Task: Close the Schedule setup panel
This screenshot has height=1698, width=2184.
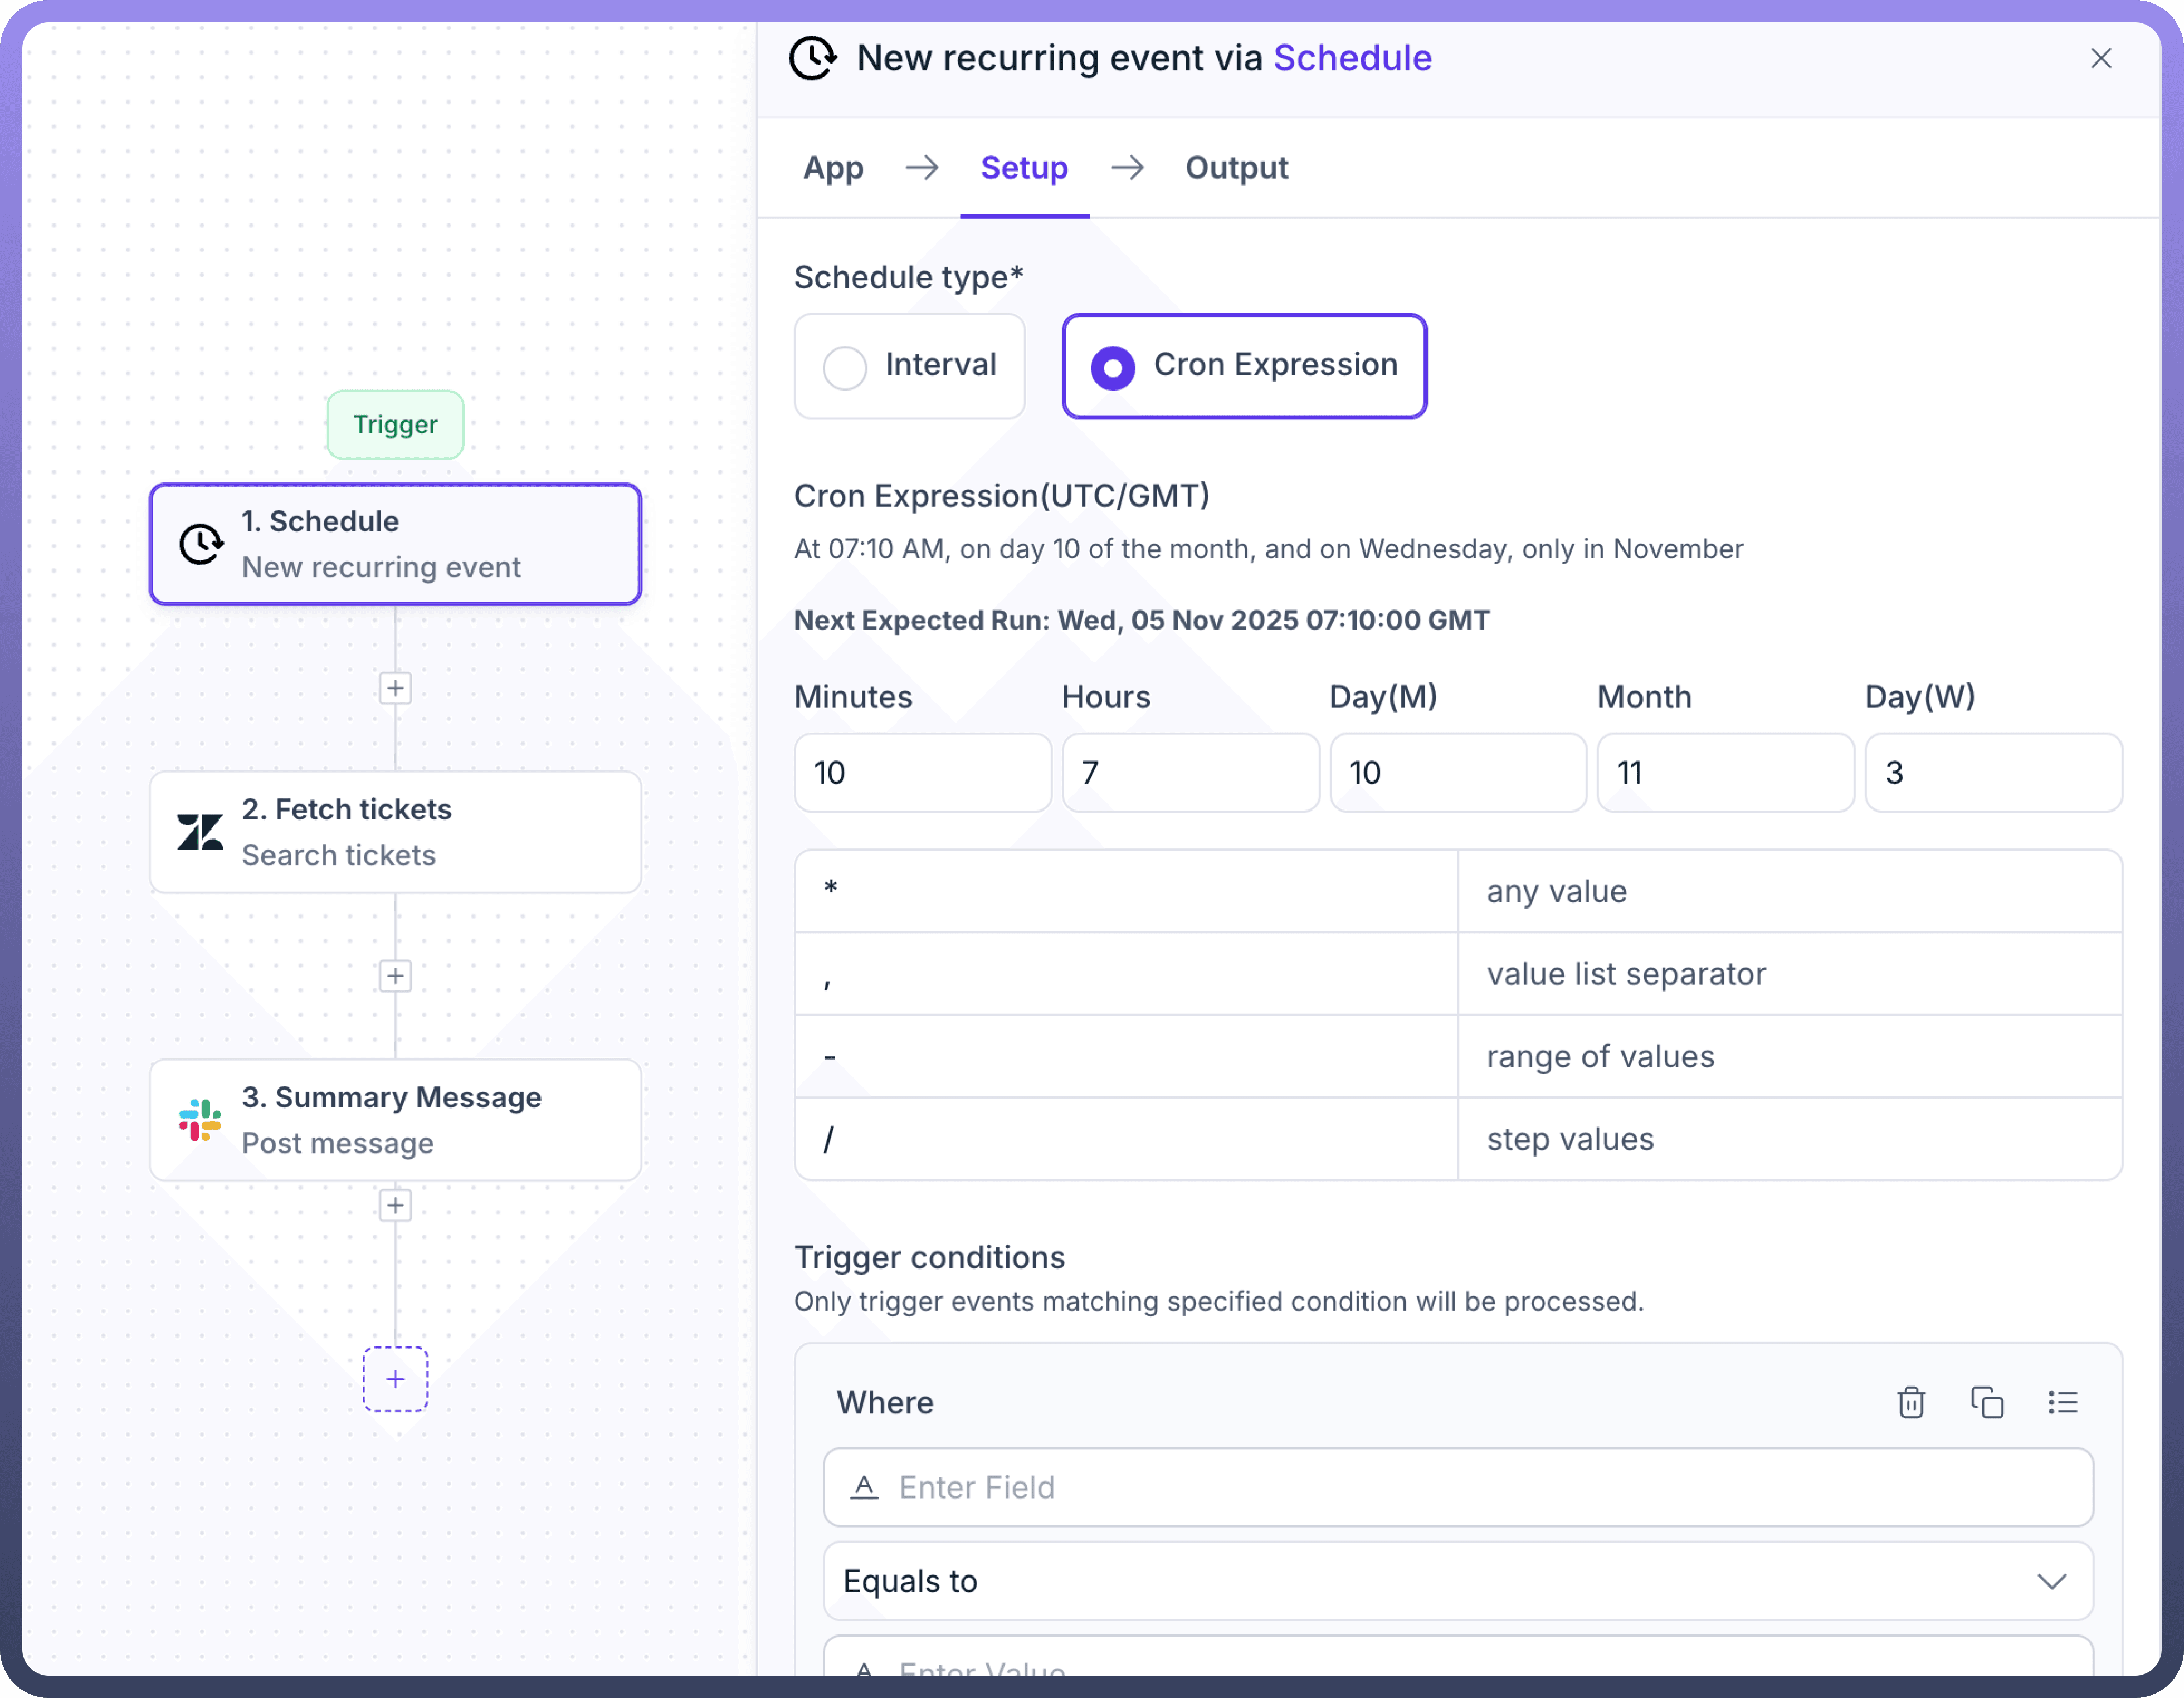Action: click(x=2101, y=58)
